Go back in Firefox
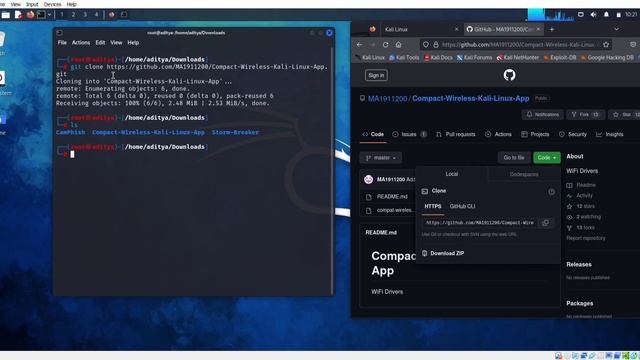The image size is (640, 360). [360, 44]
